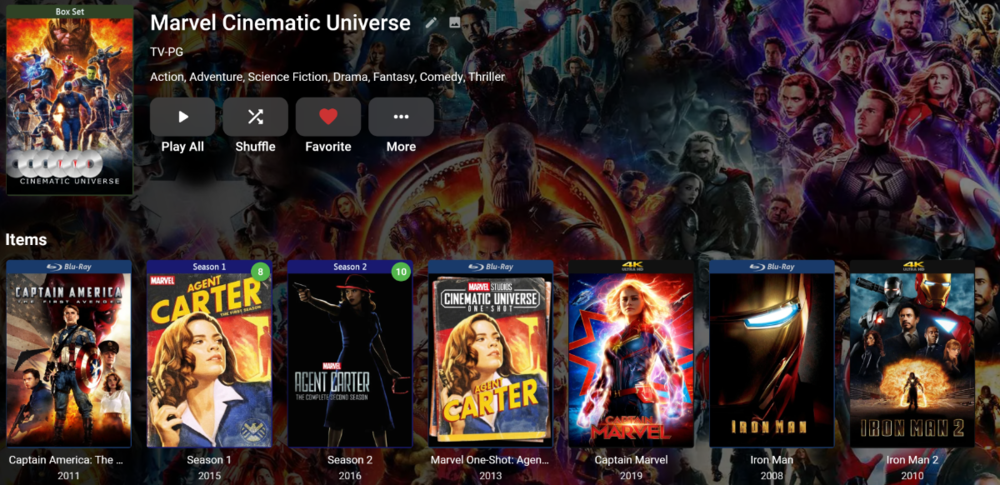Shuffle the Marvel Cinematic Universe collection

[x=255, y=117]
